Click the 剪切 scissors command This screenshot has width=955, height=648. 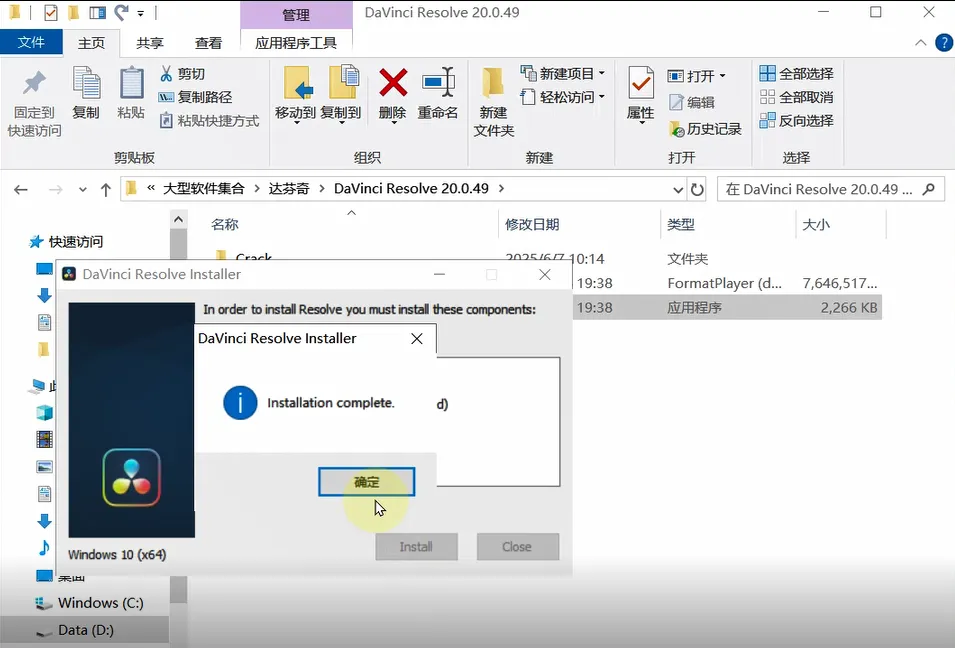[x=182, y=74]
